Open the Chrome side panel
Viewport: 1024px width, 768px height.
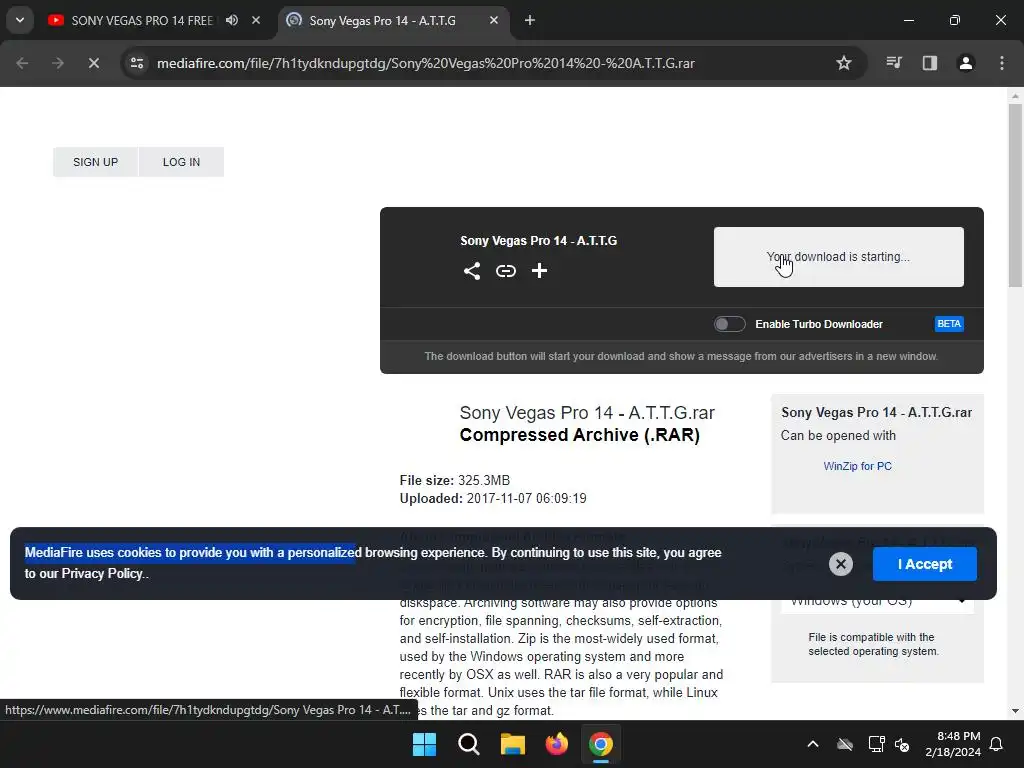[930, 63]
